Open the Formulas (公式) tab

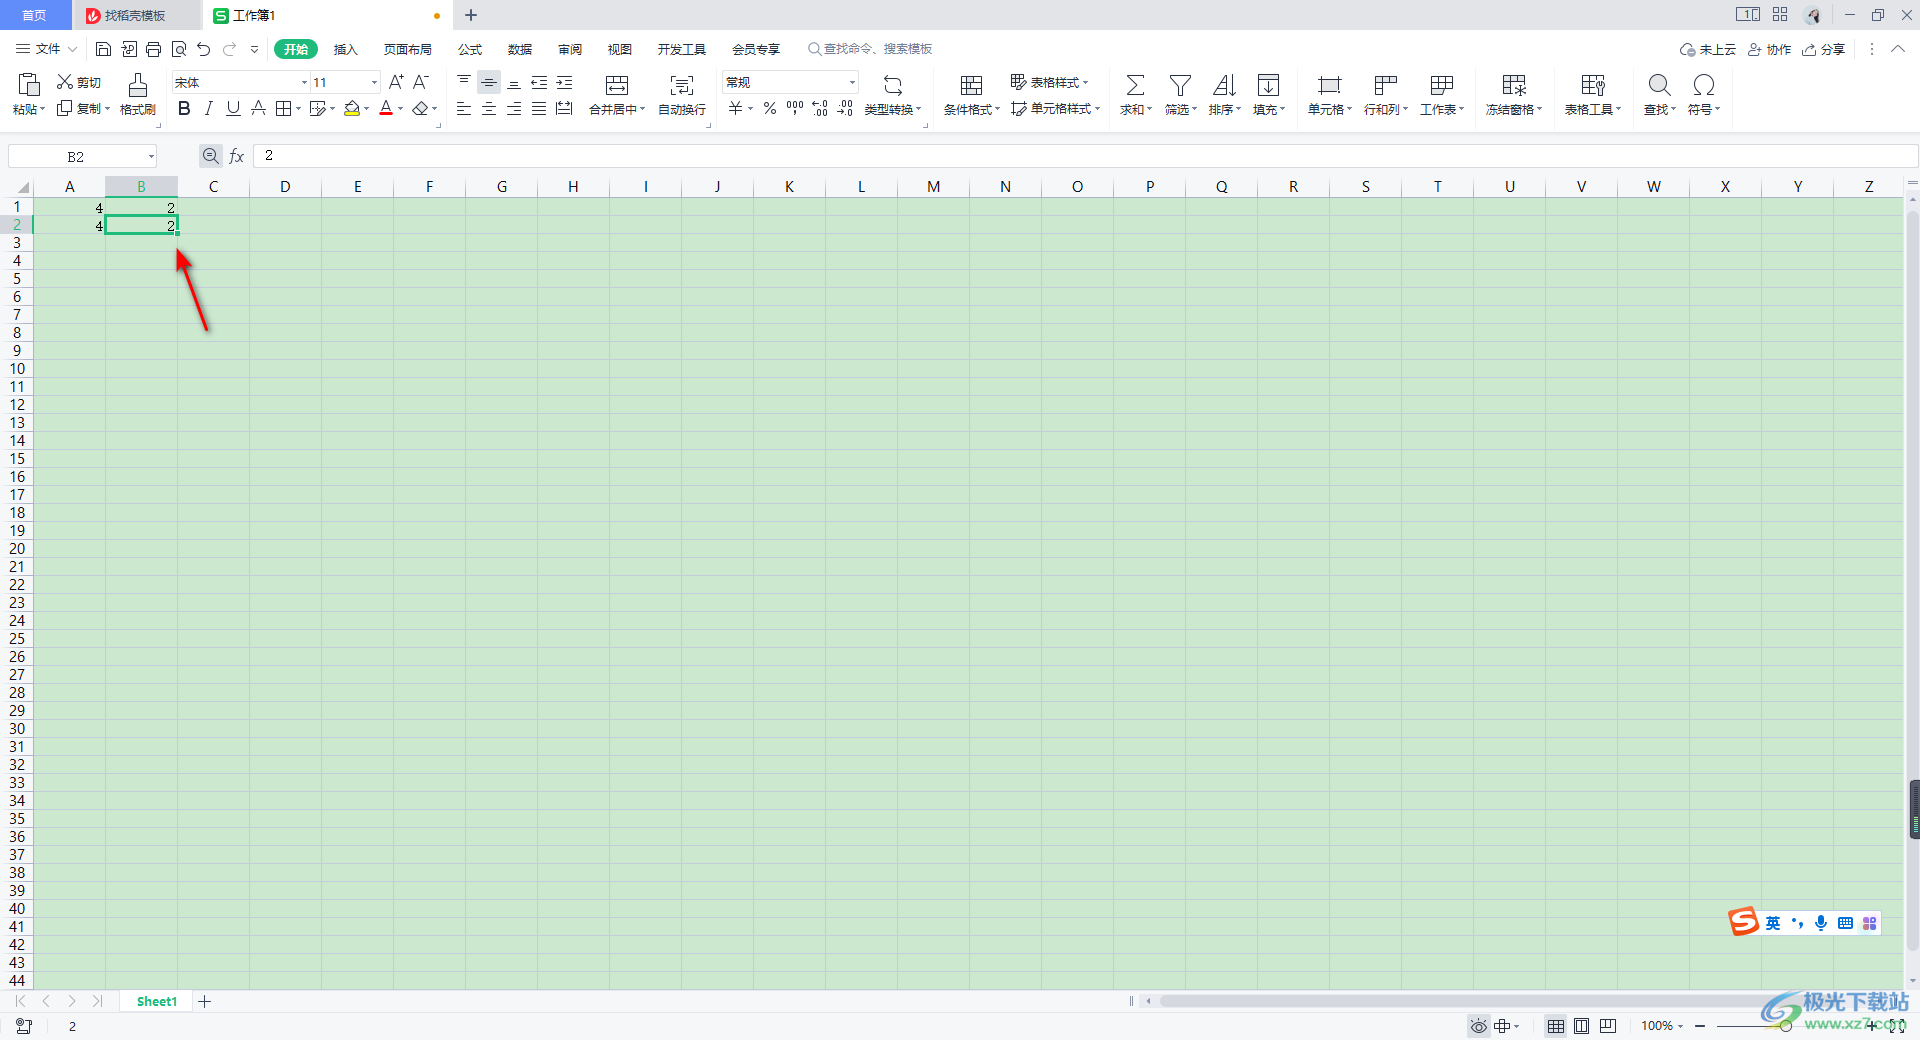469,49
